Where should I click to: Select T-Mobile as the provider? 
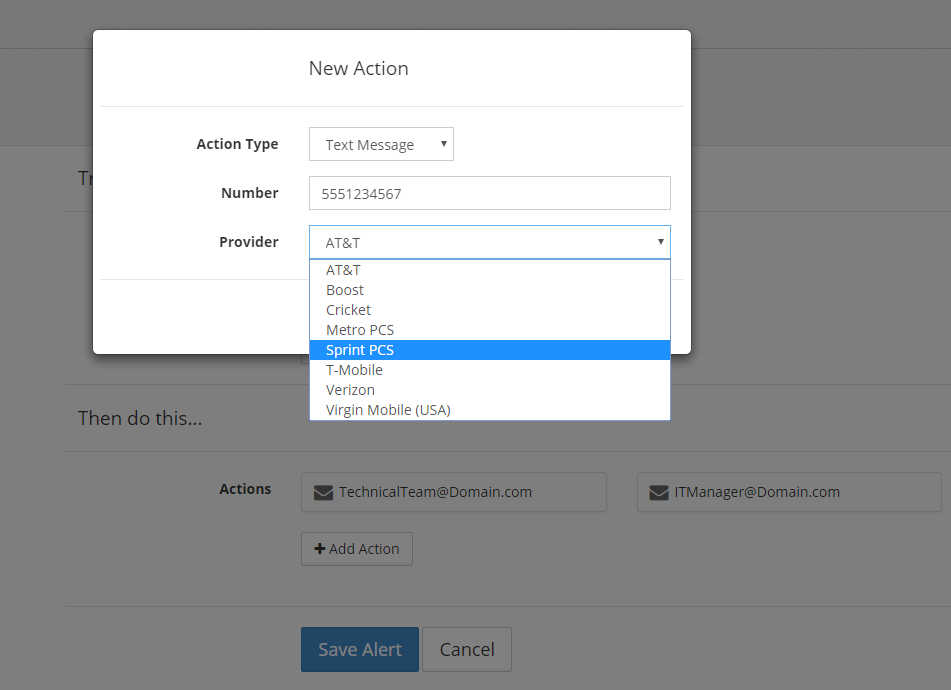[x=354, y=370]
